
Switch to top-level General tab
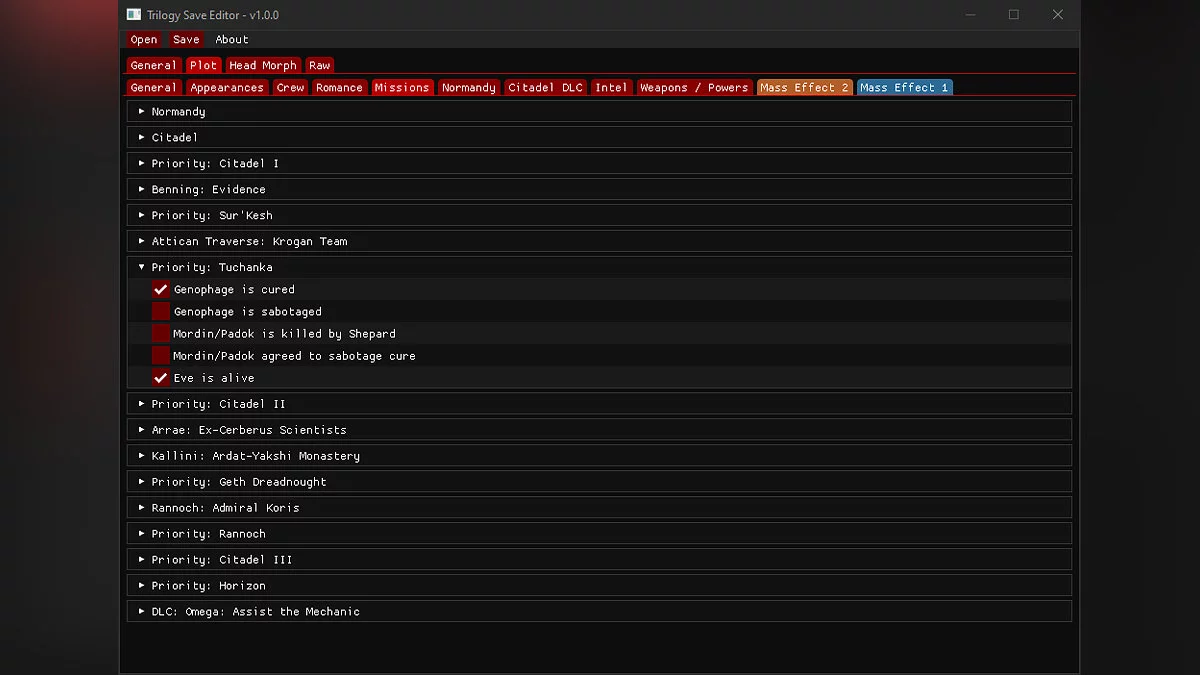pos(153,65)
